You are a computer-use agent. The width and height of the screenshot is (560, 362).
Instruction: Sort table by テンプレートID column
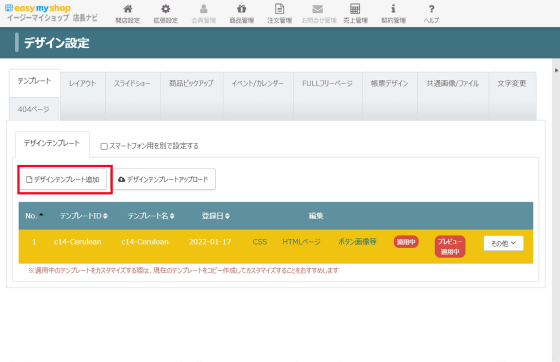pyautogui.click(x=84, y=216)
